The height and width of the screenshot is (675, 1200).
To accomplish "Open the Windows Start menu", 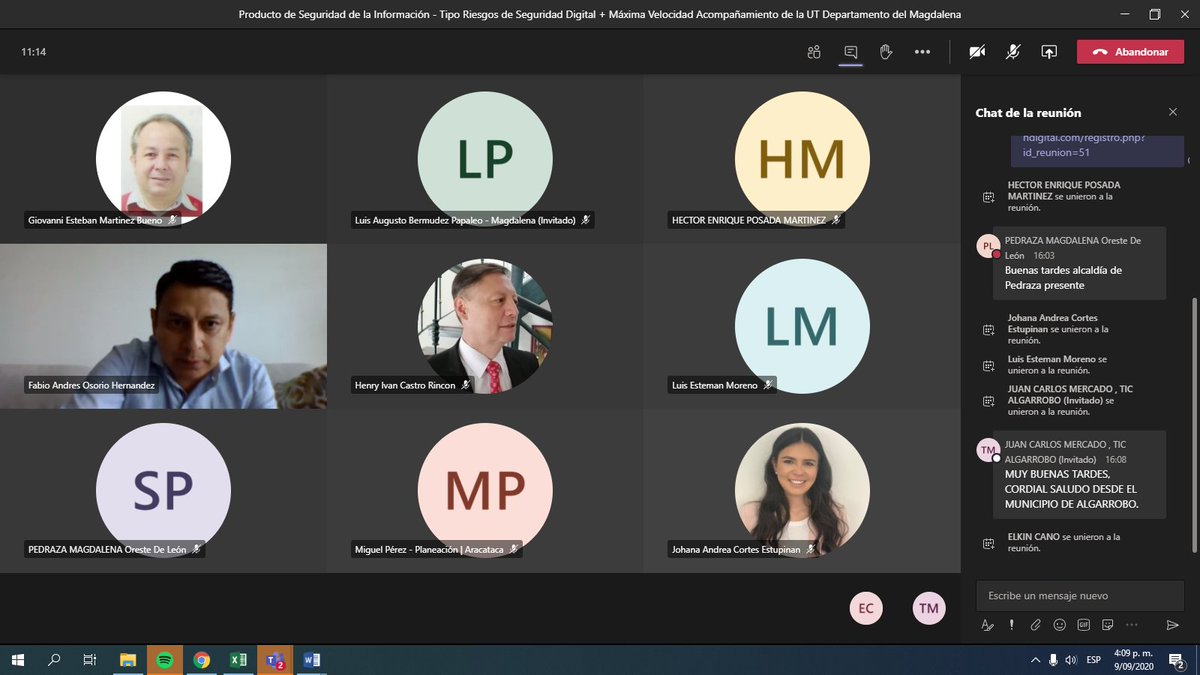I will tap(18, 660).
